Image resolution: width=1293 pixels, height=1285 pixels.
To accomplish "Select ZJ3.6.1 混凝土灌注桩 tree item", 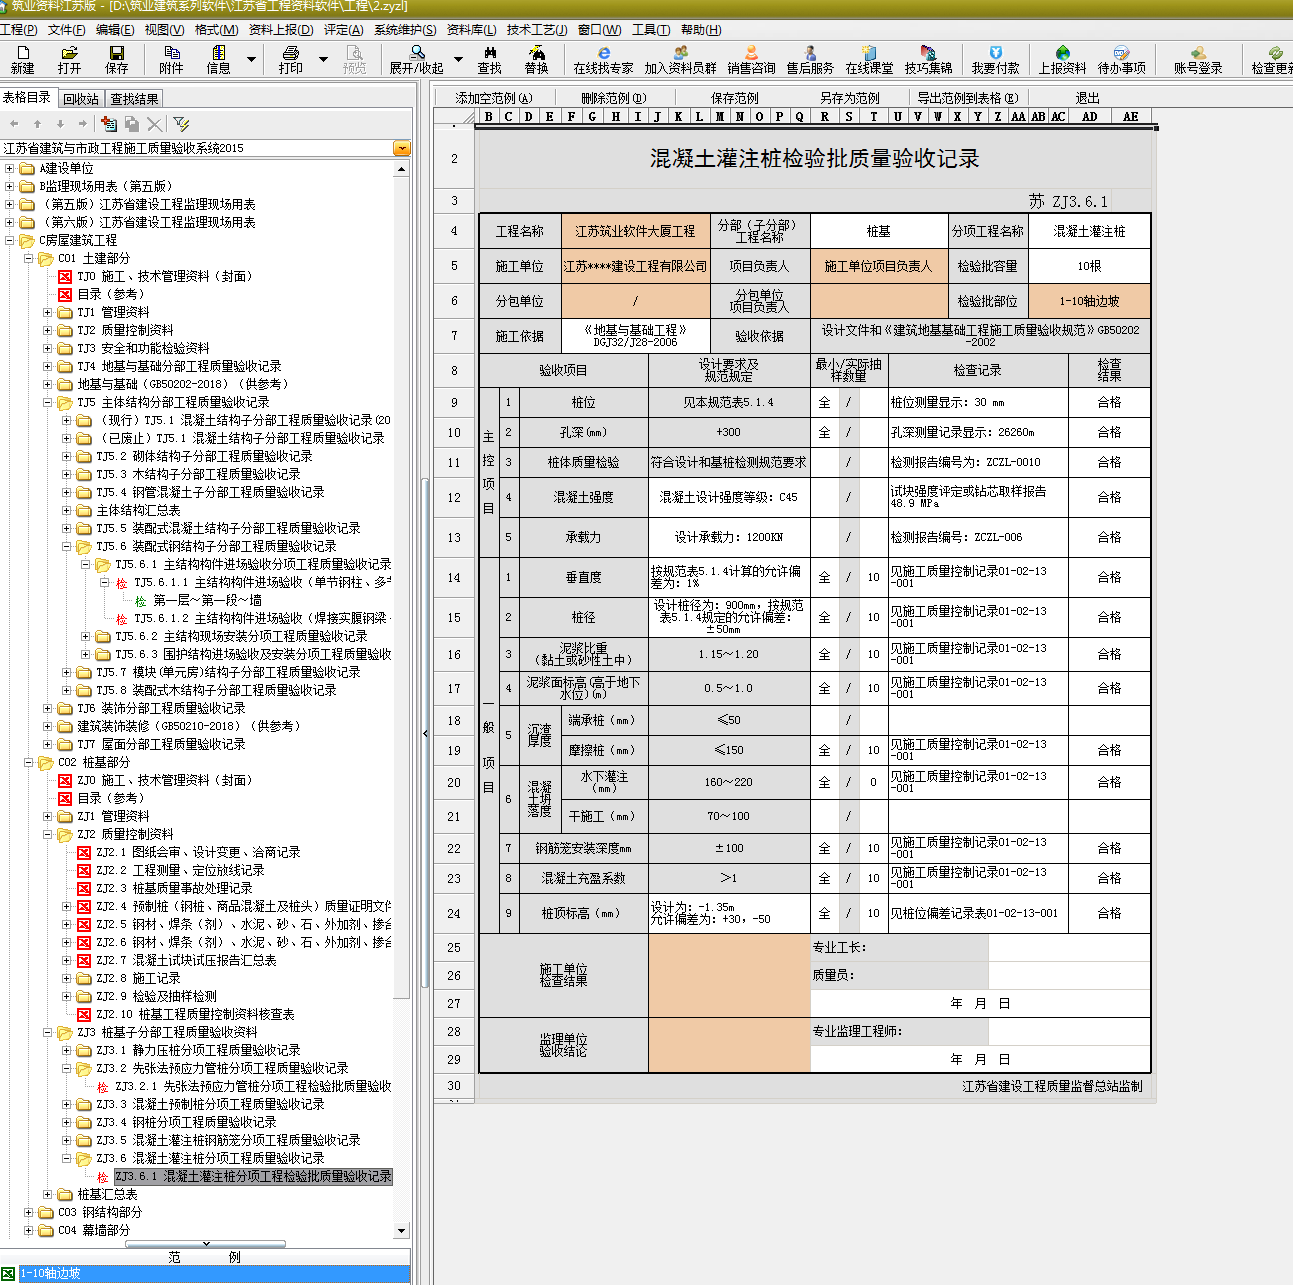I will 253,1176.
